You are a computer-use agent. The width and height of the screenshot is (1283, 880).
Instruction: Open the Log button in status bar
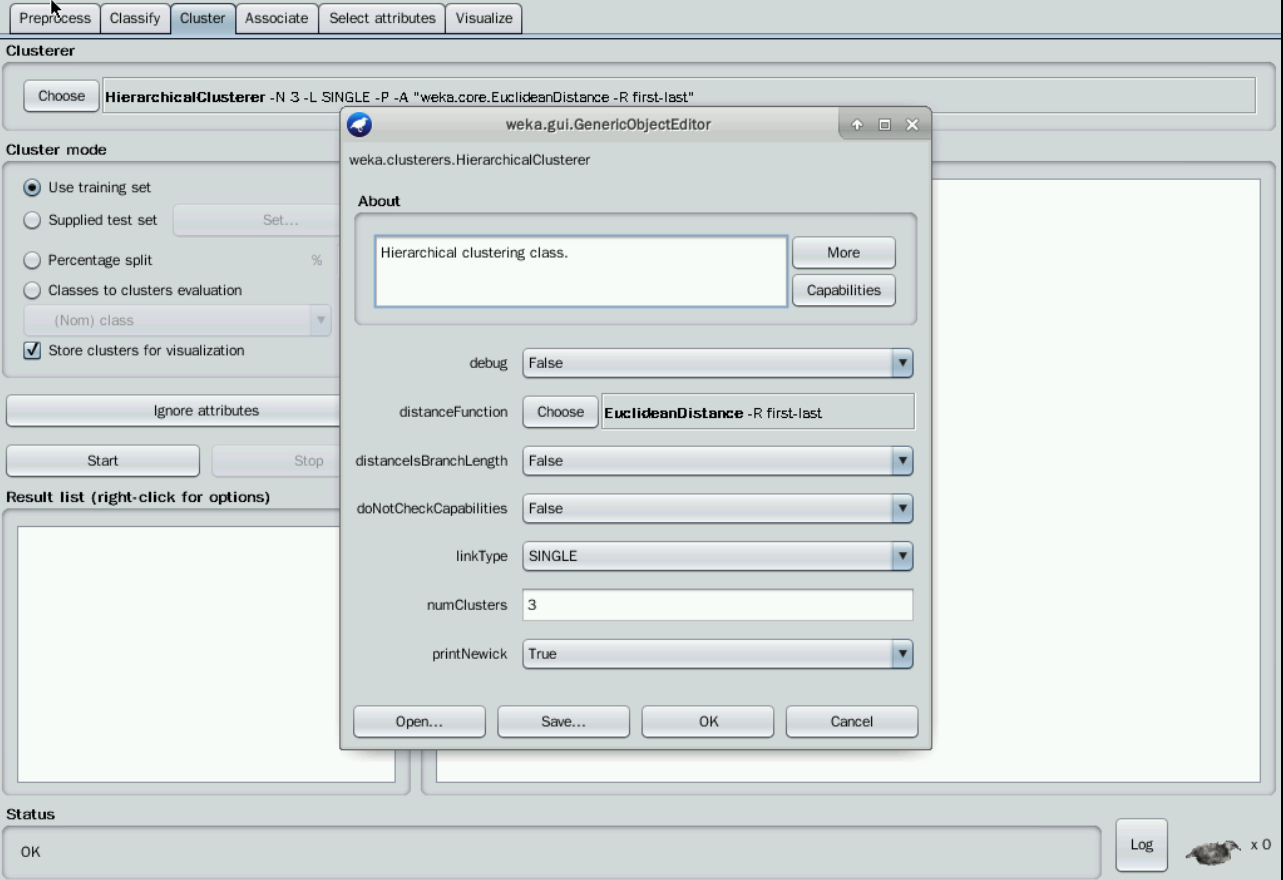click(x=1140, y=845)
